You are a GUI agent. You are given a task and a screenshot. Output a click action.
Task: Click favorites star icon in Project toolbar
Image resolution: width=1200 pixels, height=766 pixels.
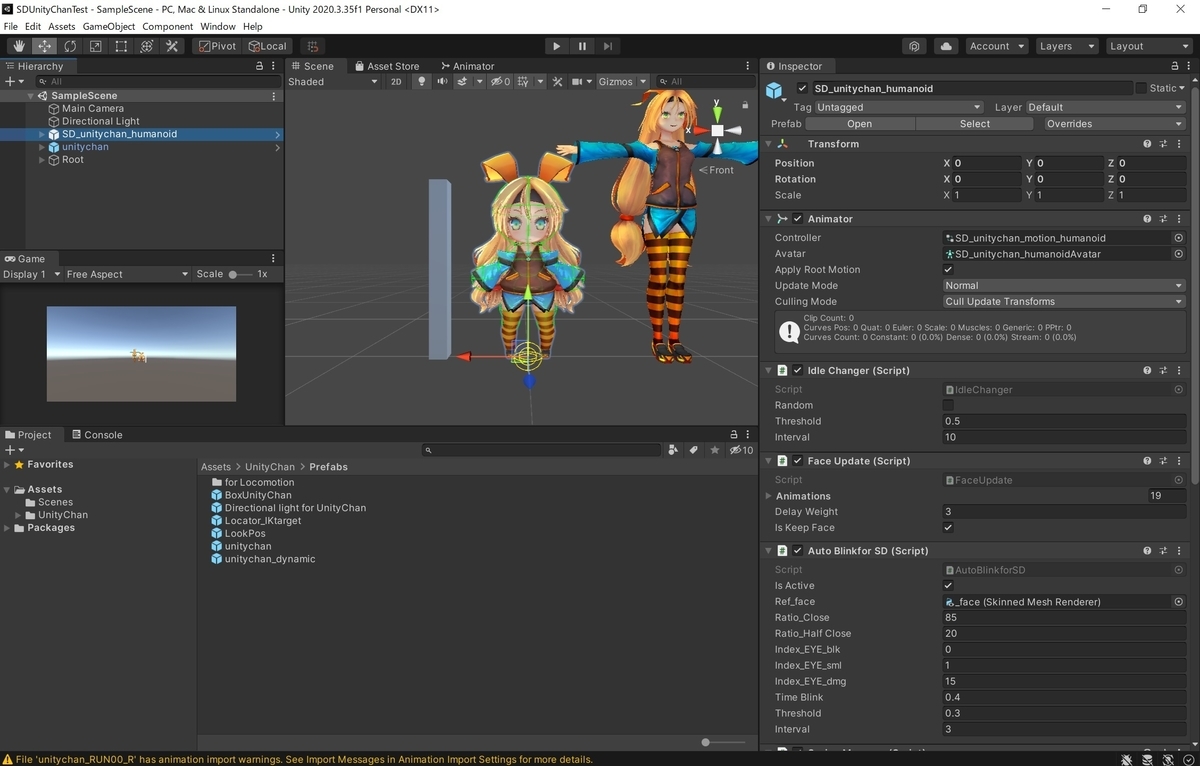coord(714,450)
